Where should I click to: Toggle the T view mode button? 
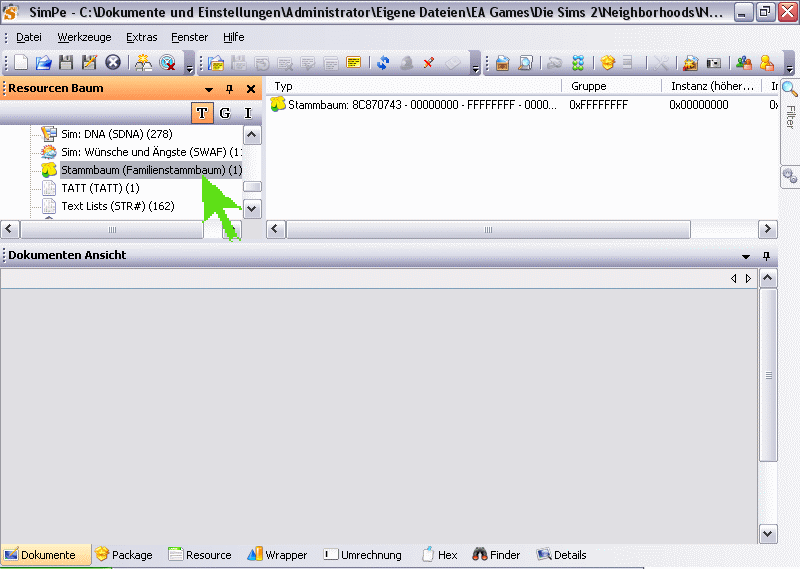point(202,113)
